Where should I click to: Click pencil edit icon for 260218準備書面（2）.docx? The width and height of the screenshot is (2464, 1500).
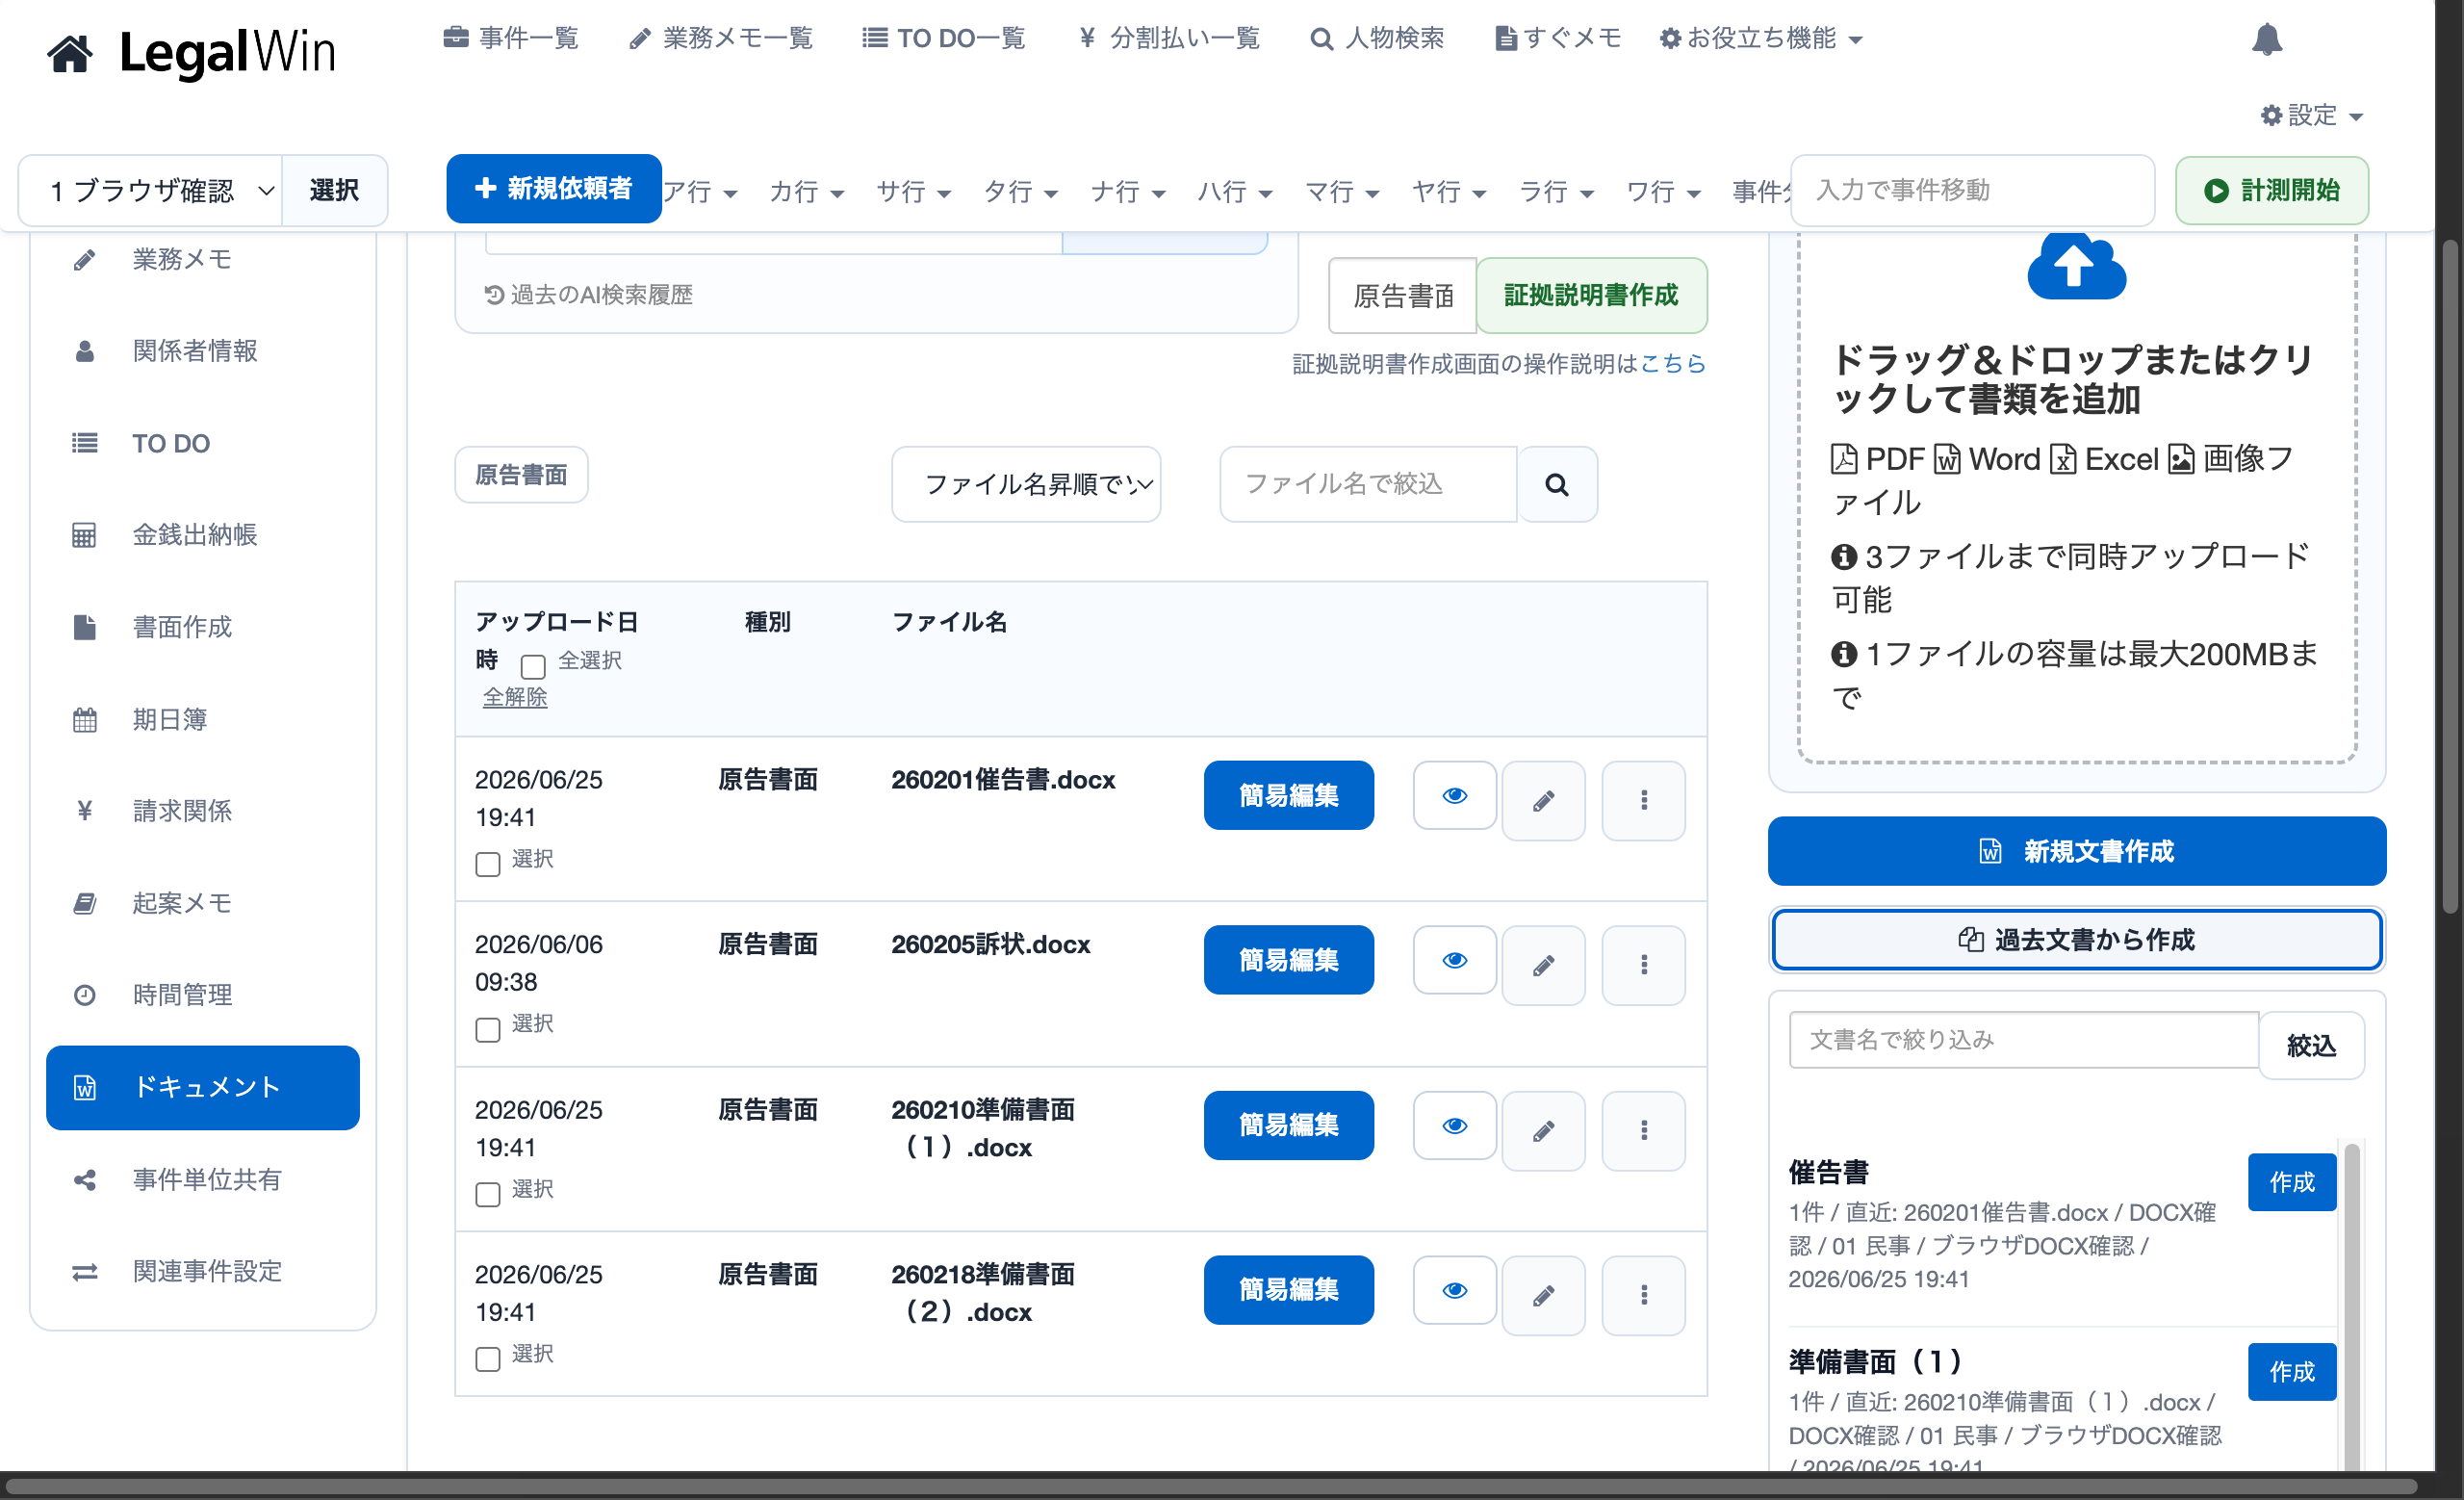[1544, 1296]
